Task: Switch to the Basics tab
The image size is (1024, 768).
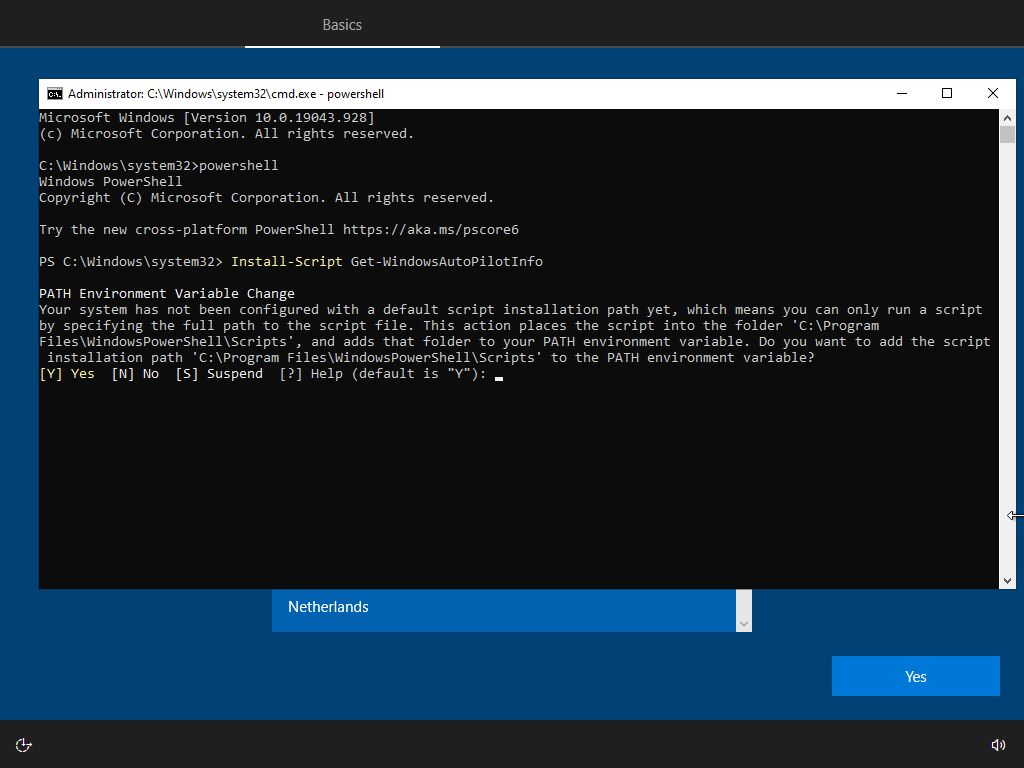Action: click(x=342, y=25)
